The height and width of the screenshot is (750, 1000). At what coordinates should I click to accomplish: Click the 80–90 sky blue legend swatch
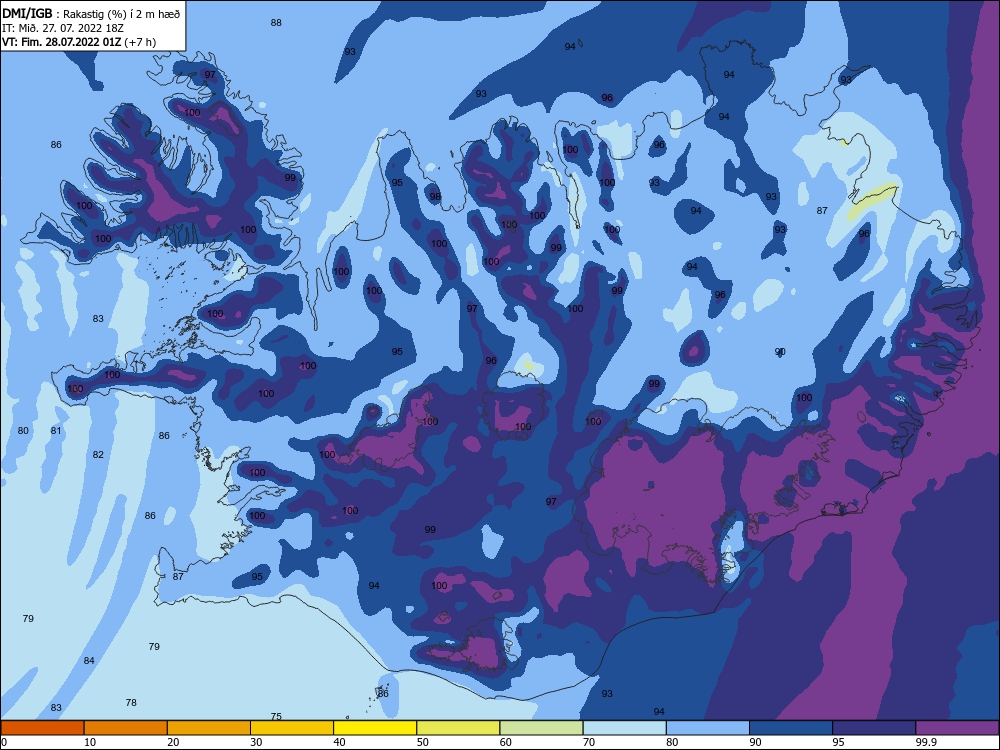(708, 728)
